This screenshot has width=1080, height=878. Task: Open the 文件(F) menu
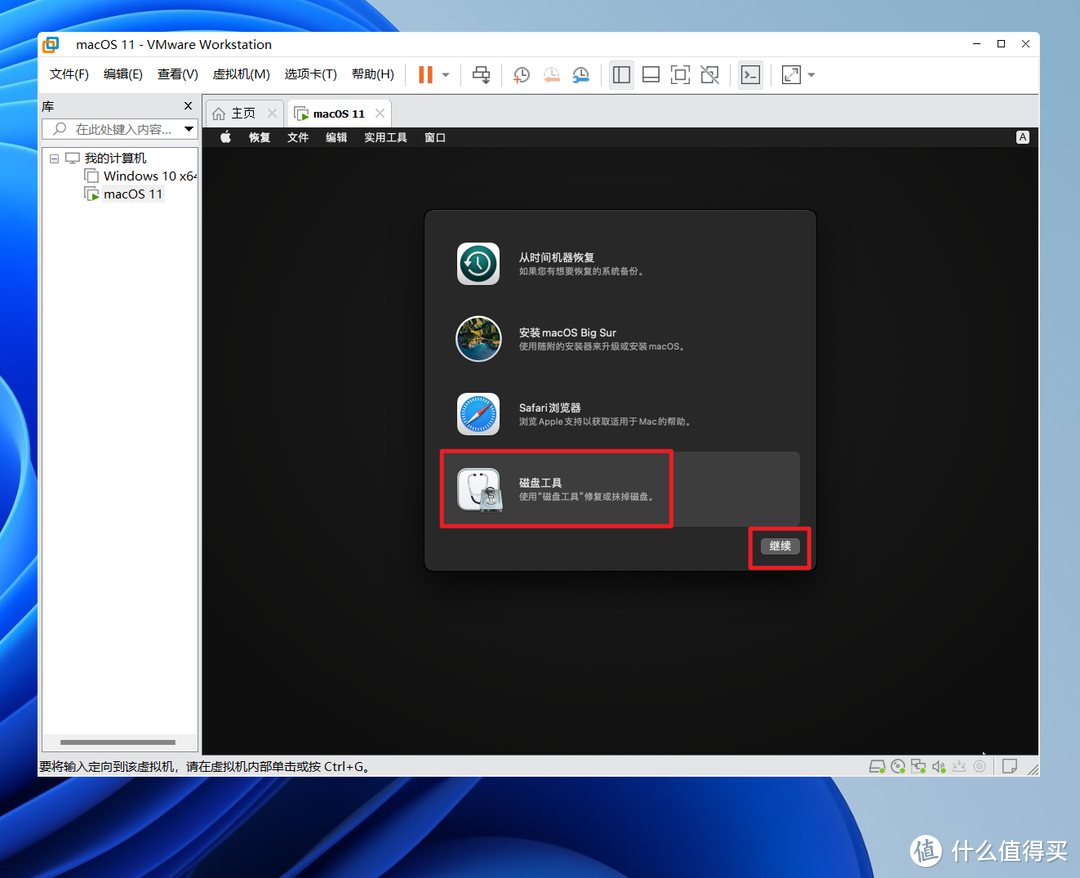(x=69, y=74)
